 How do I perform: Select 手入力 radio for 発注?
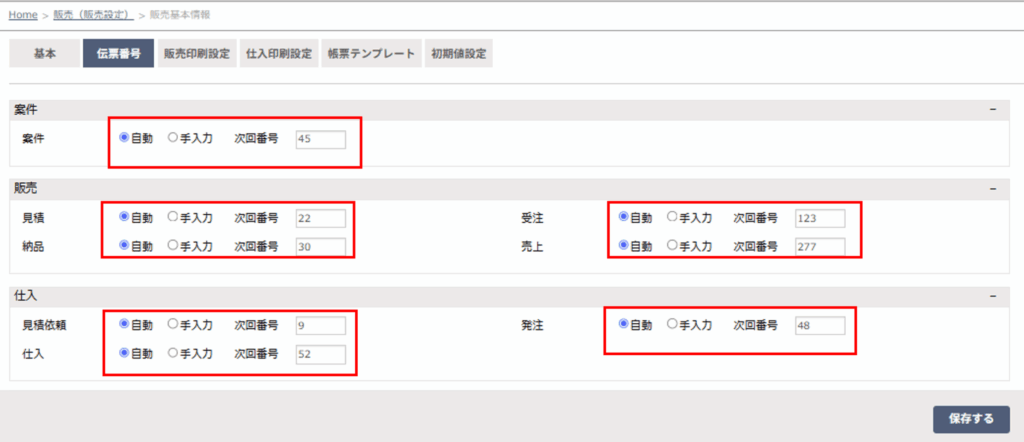click(x=671, y=324)
